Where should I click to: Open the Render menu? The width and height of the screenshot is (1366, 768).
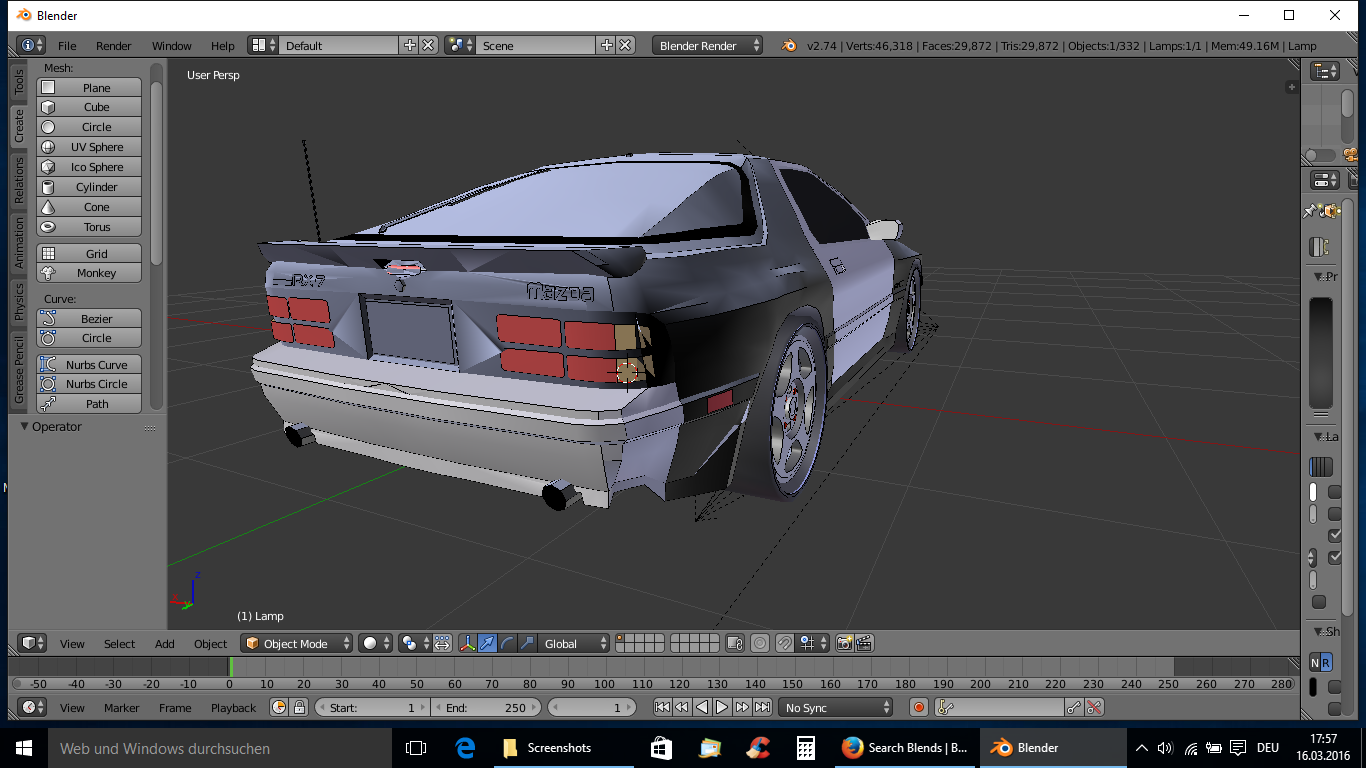click(114, 46)
